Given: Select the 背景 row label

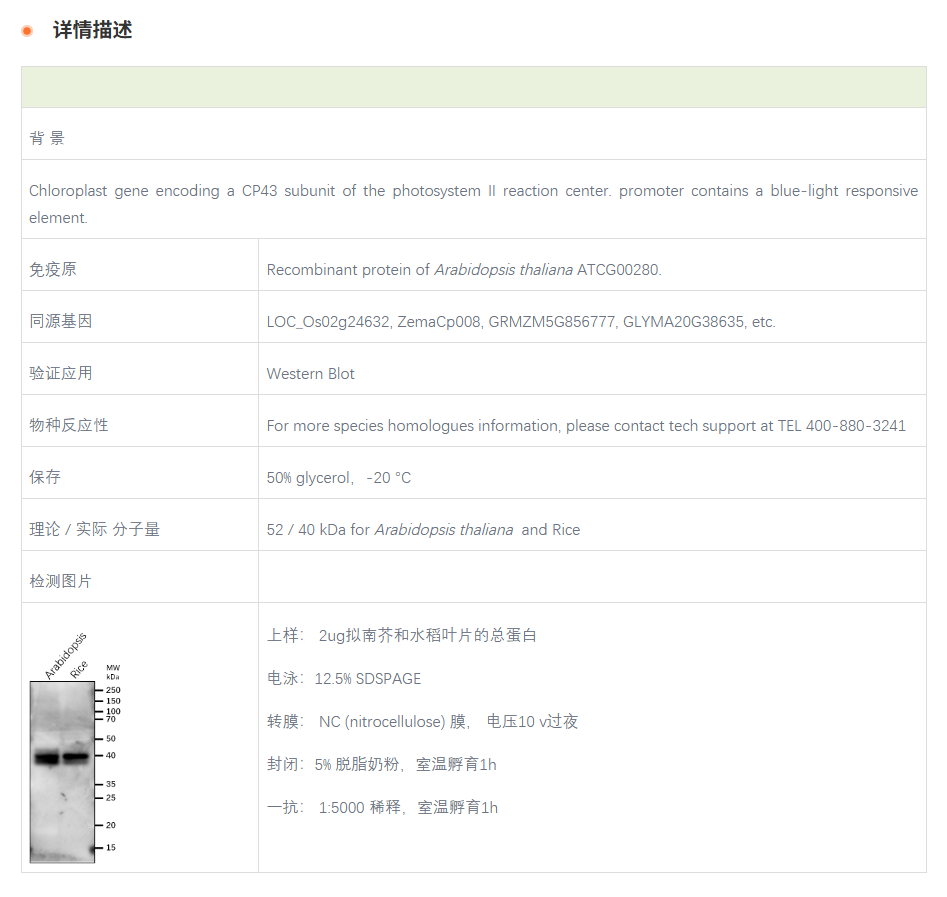Looking at the screenshot, I should pyautogui.click(x=47, y=138).
